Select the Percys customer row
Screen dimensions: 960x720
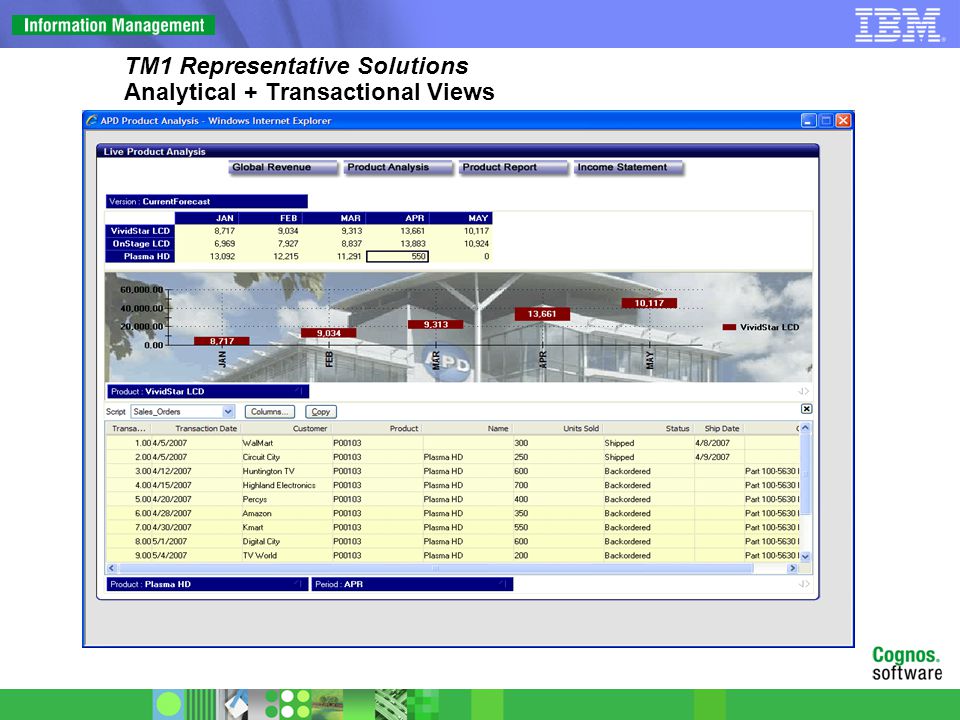[x=452, y=500]
